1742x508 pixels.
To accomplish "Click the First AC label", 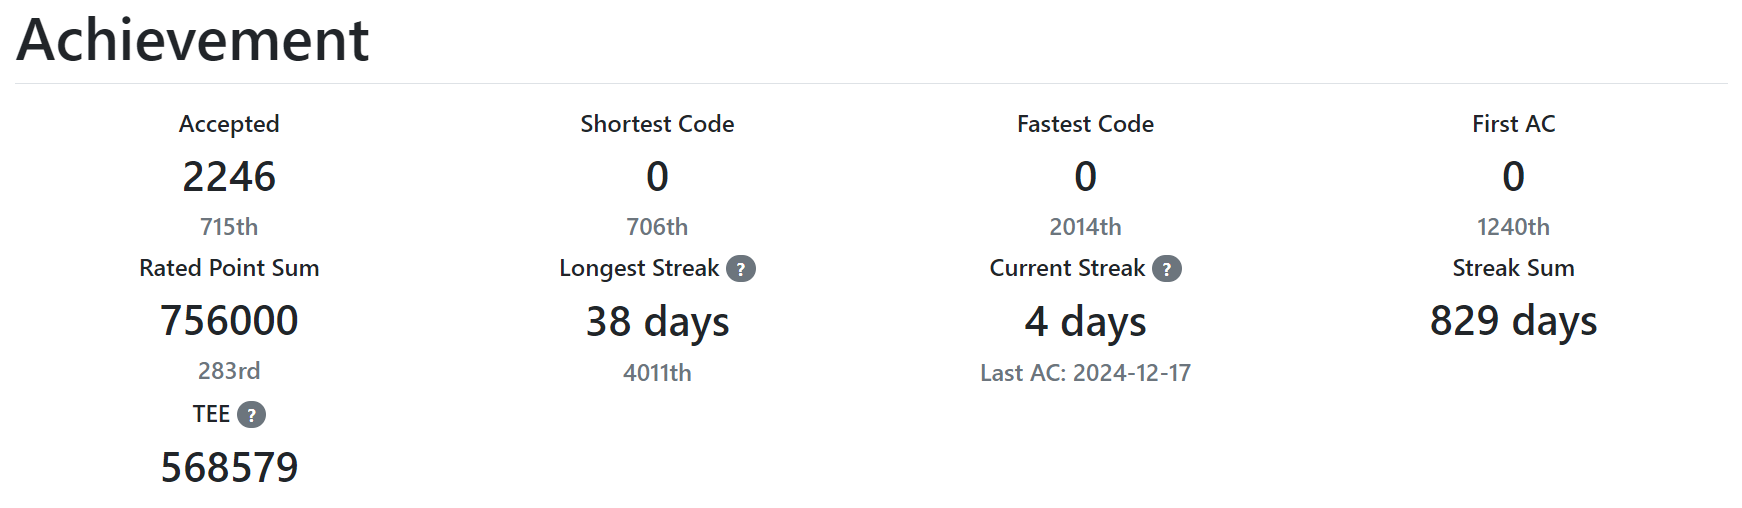I will tap(1514, 124).
